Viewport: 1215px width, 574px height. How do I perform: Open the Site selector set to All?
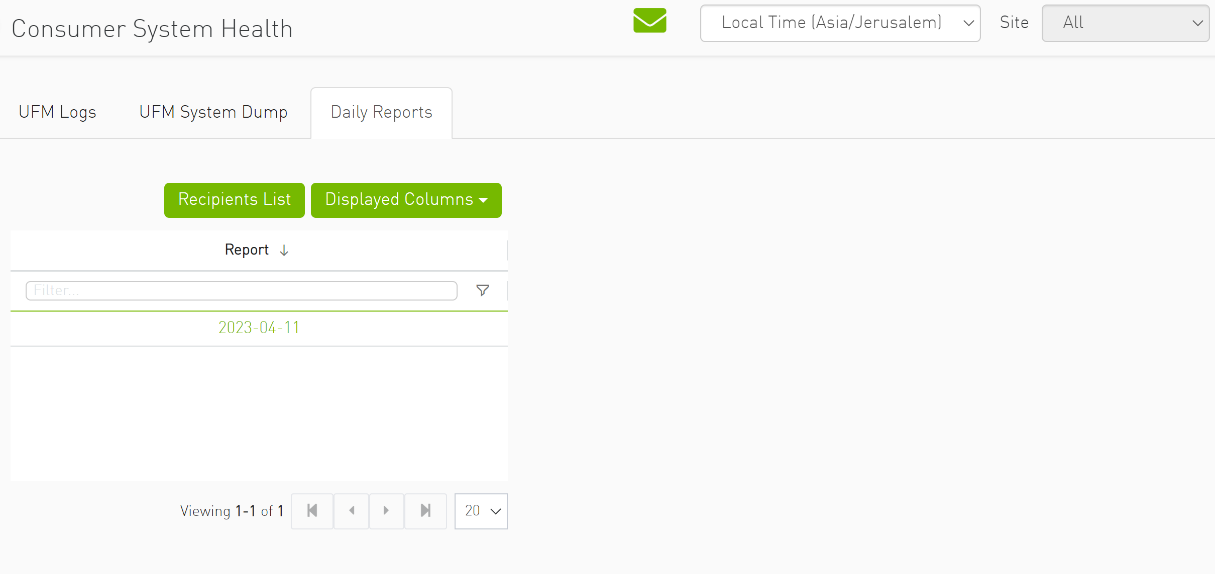(1125, 23)
